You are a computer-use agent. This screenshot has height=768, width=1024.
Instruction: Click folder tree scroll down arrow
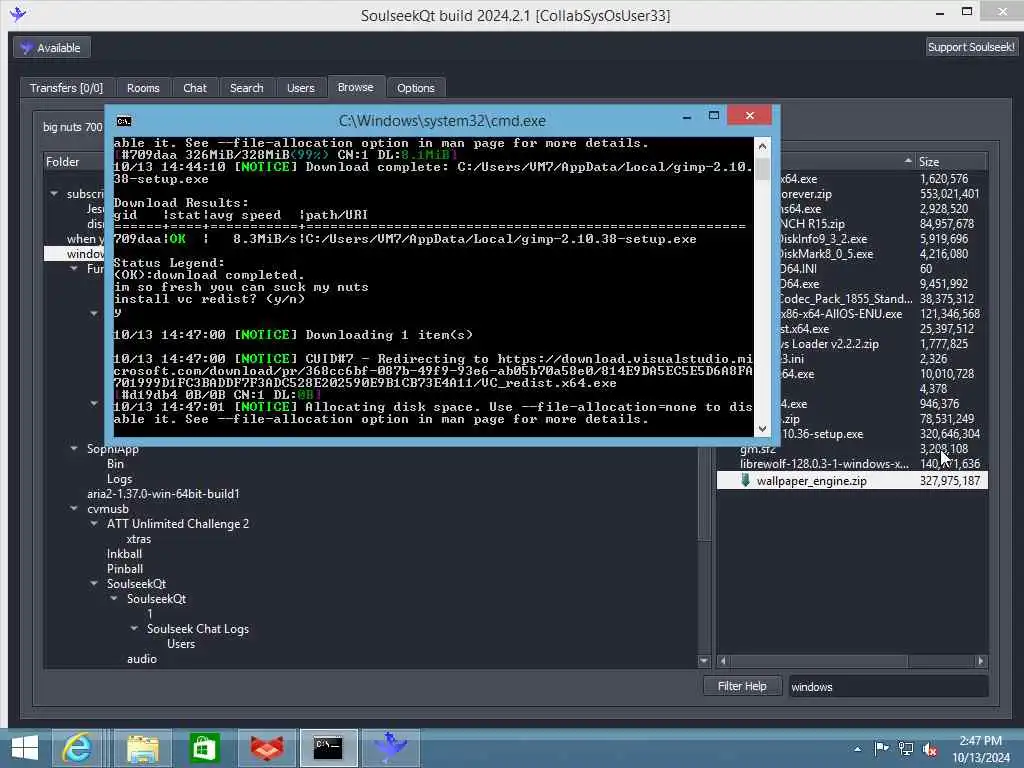click(x=703, y=661)
